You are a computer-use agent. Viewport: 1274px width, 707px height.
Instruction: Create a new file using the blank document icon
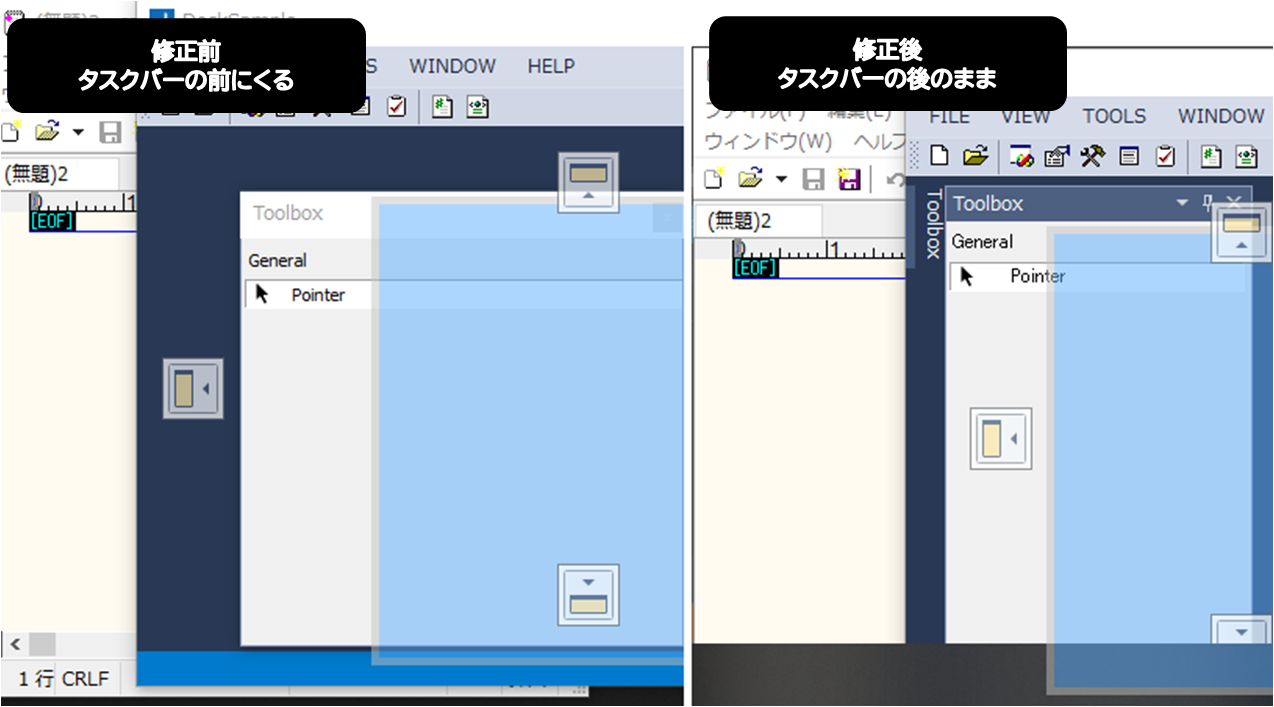tap(941, 157)
